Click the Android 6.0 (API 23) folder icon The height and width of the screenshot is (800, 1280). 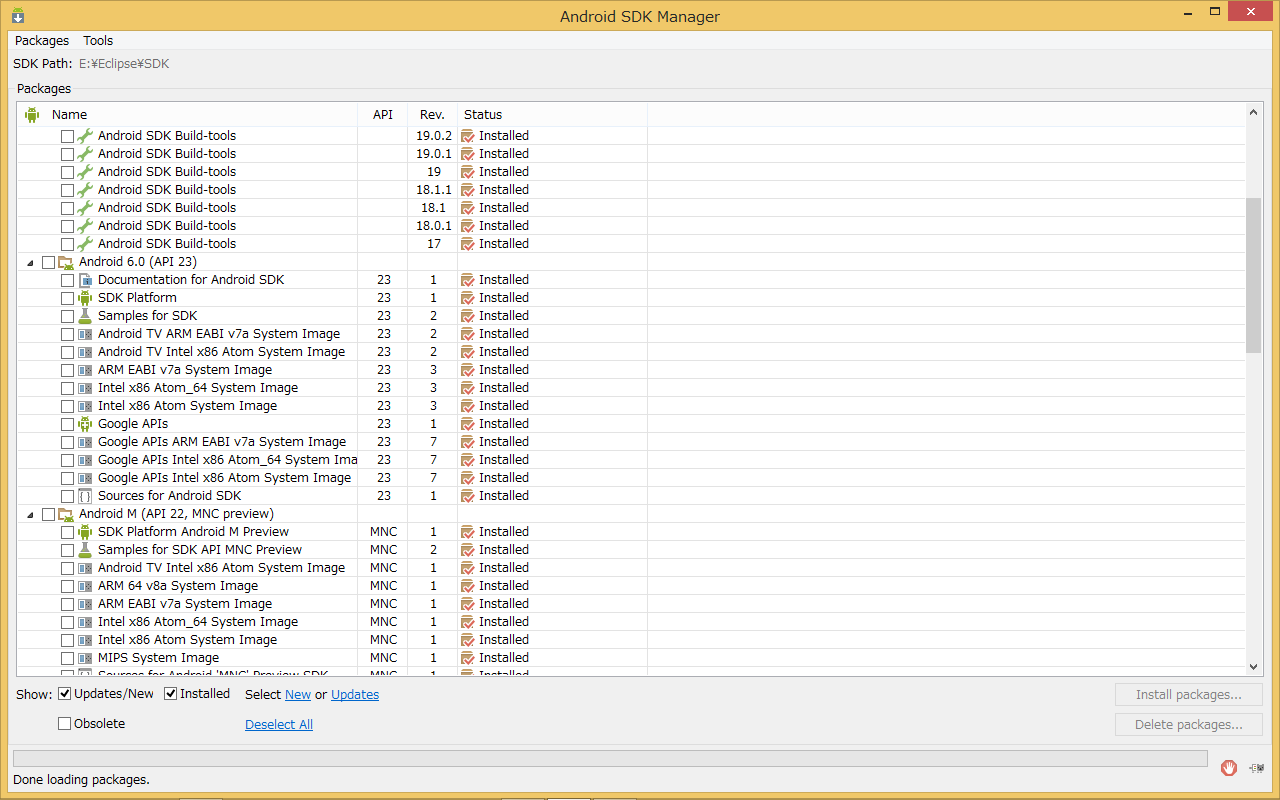coord(66,262)
